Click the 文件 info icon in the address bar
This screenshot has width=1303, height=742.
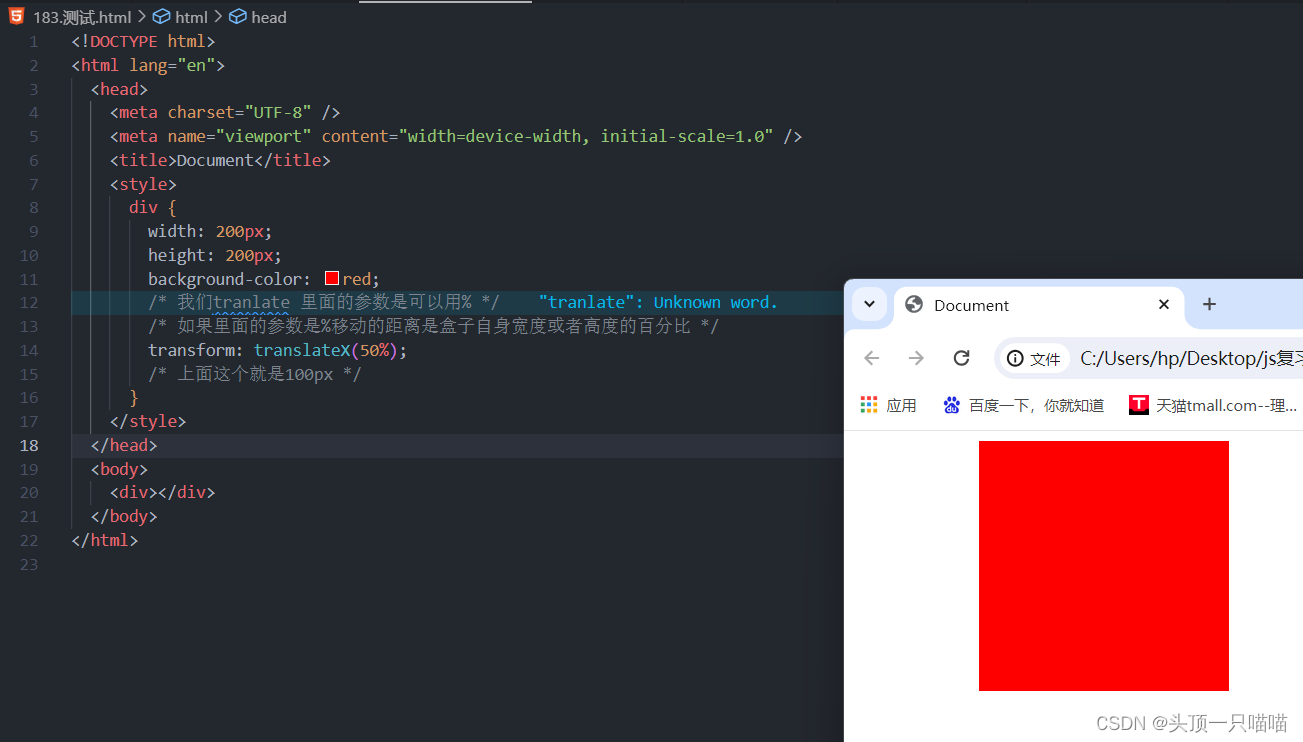[1013, 357]
